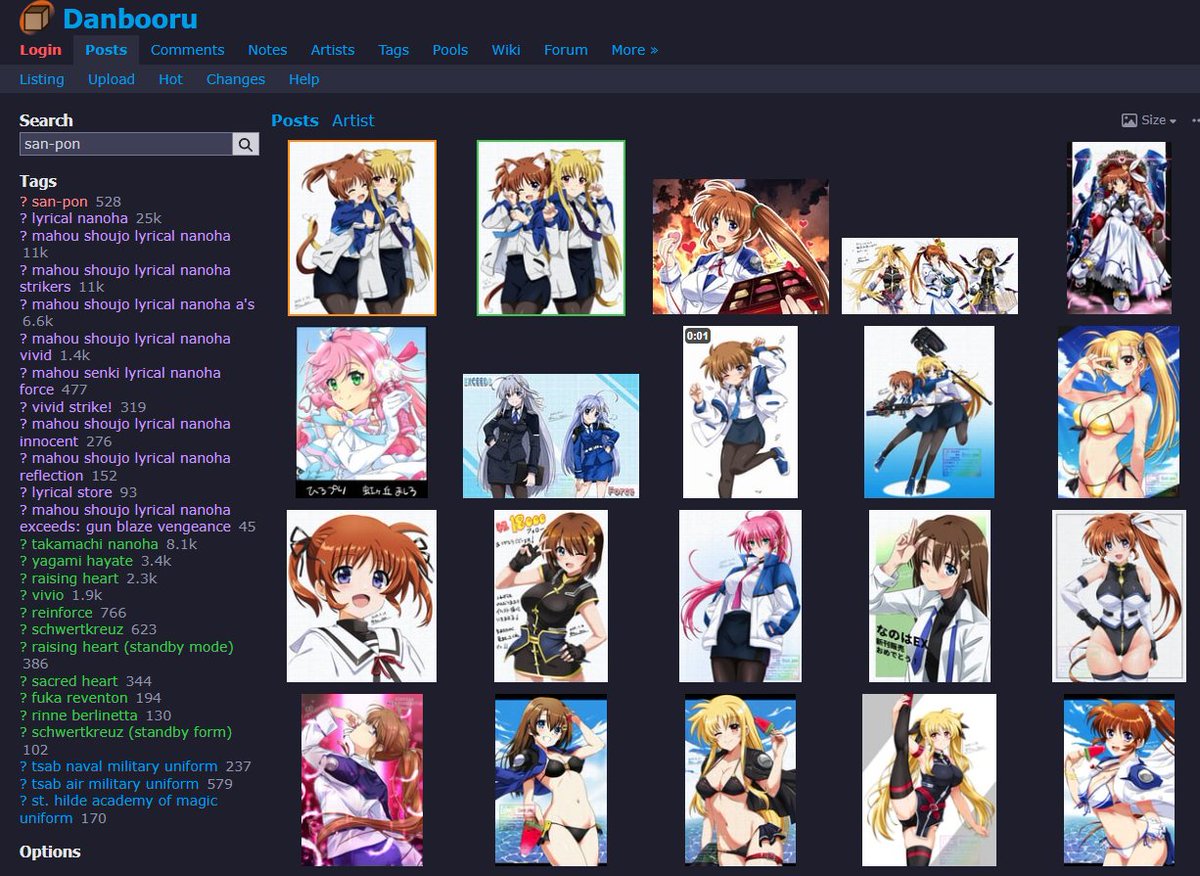Image resolution: width=1200 pixels, height=876 pixels.
Task: Click question mark beside tsab air military uniform
Action: [24, 784]
